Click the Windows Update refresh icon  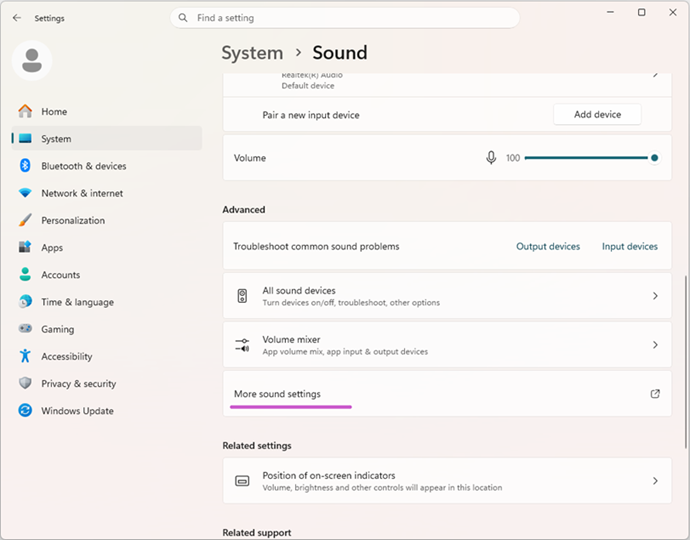pos(25,410)
